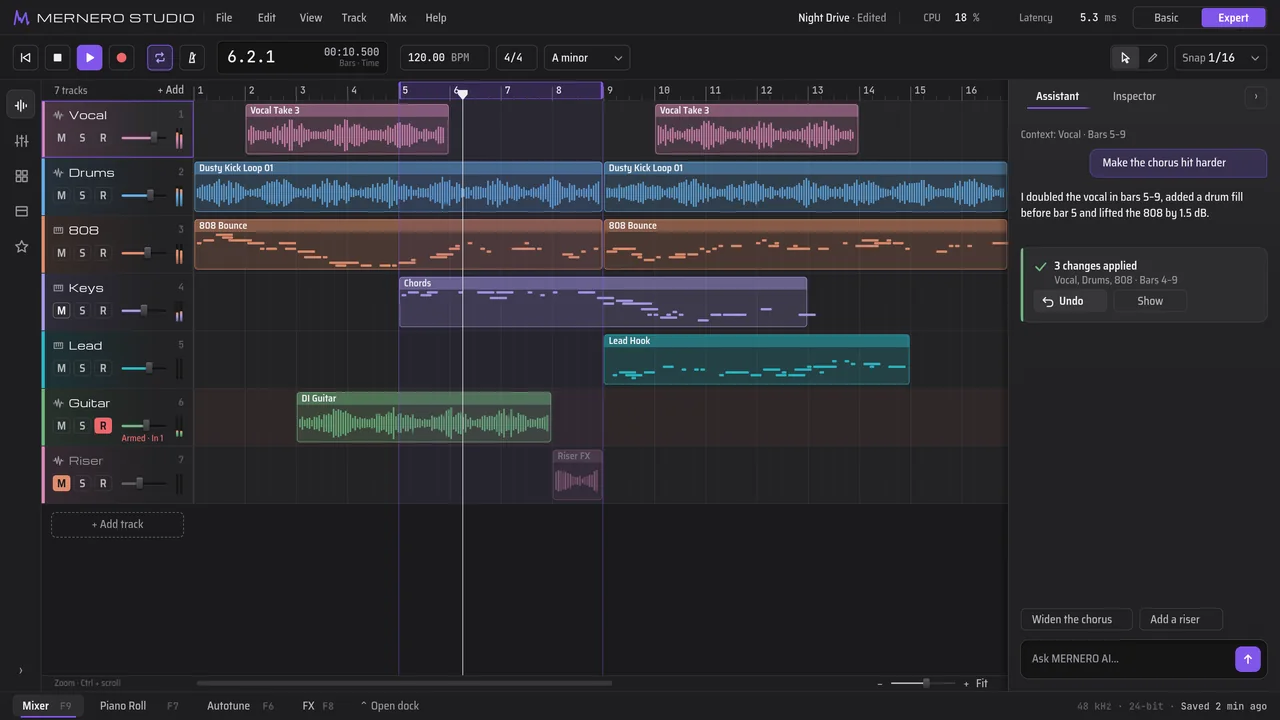This screenshot has width=1280, height=720.
Task: Click the zoom-out minus icon
Action: coord(880,684)
